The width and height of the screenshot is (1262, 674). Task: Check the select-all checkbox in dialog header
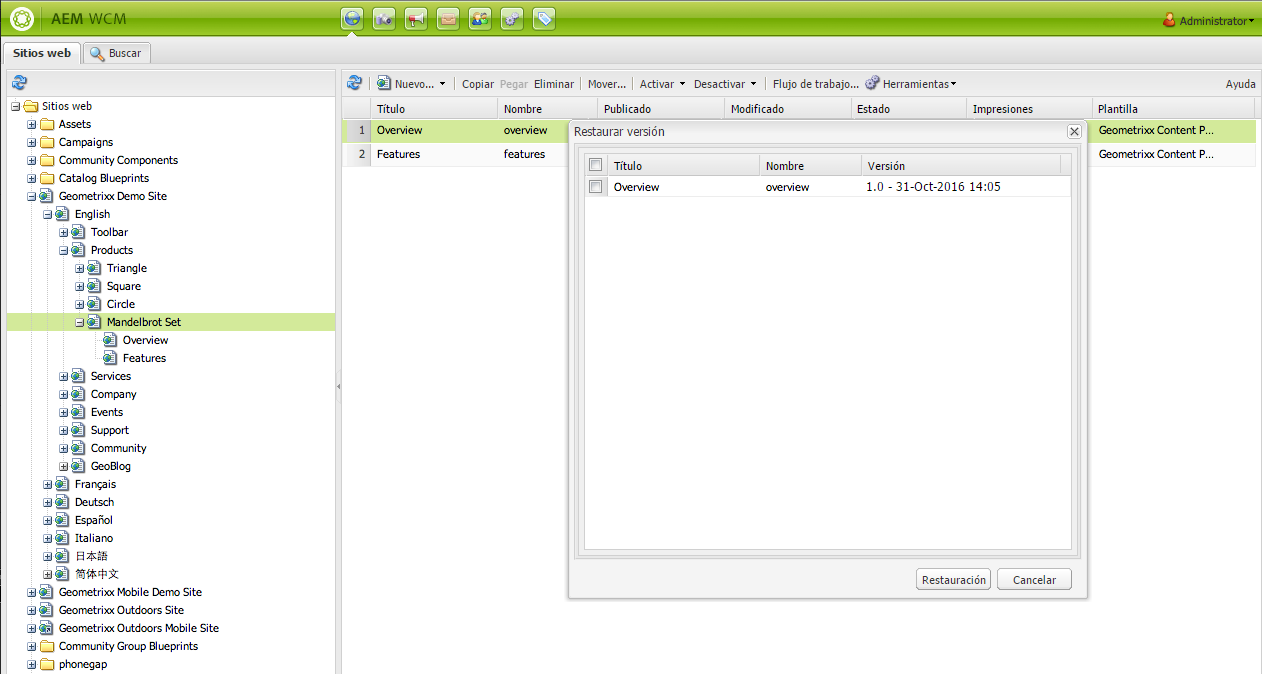596,165
